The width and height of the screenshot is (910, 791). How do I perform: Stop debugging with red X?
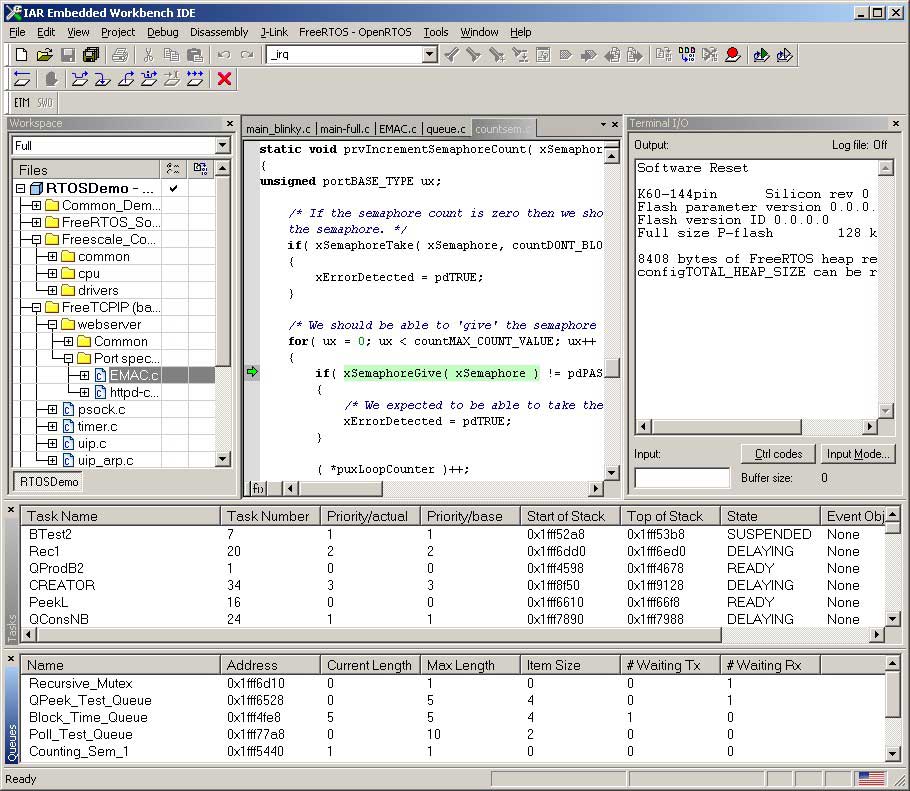[224, 79]
